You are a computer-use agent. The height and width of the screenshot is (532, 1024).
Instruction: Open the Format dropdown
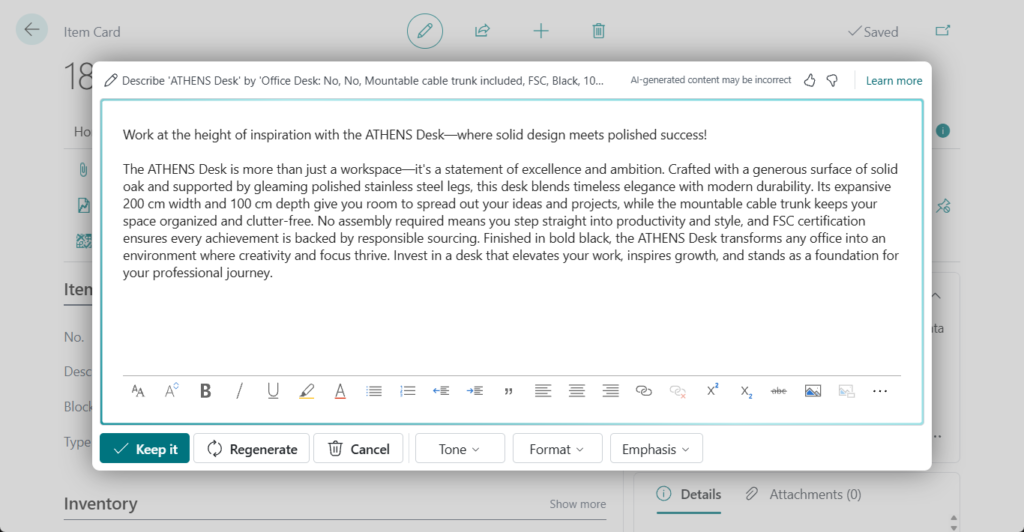tap(557, 449)
